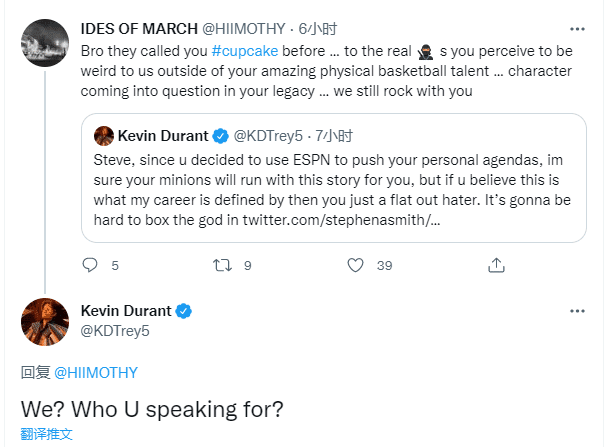Click verified badge in Kevin Durant reply header
The height and width of the screenshot is (447, 606).
[184, 311]
